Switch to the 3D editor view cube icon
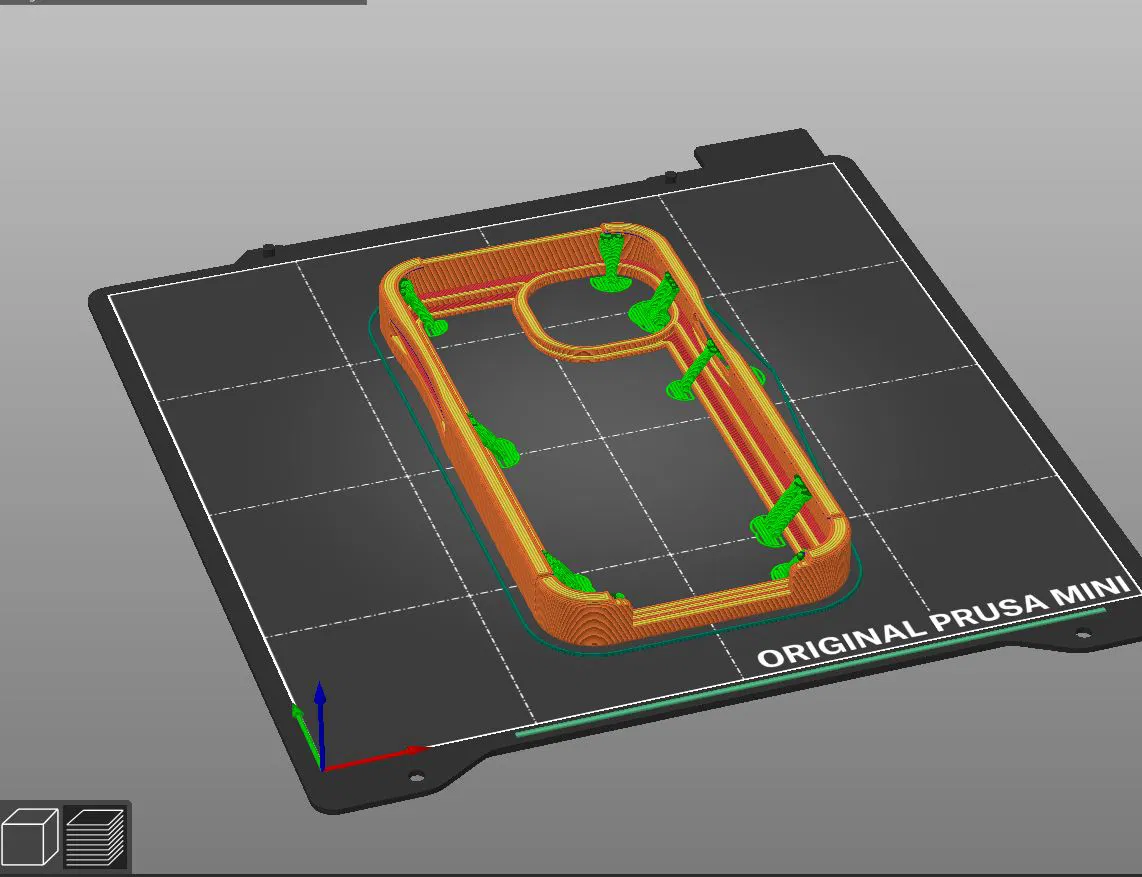 point(30,837)
